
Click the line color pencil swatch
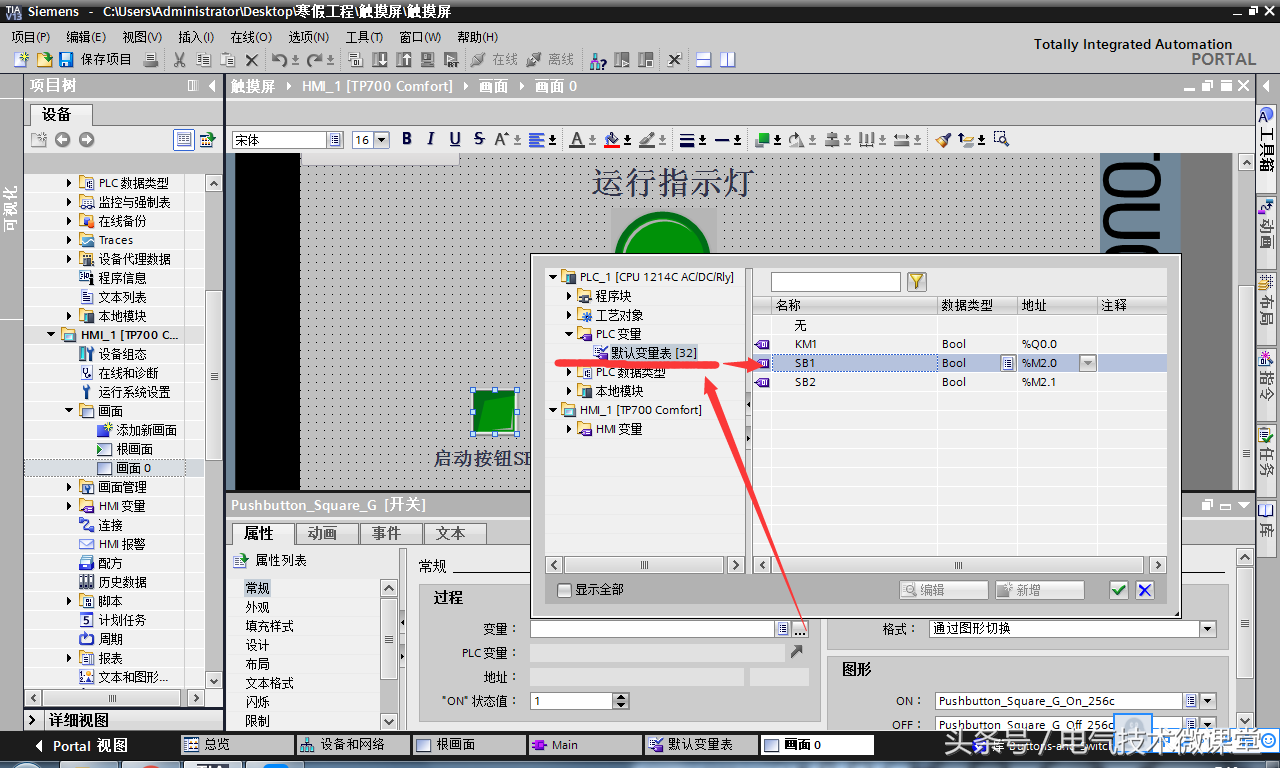click(647, 139)
